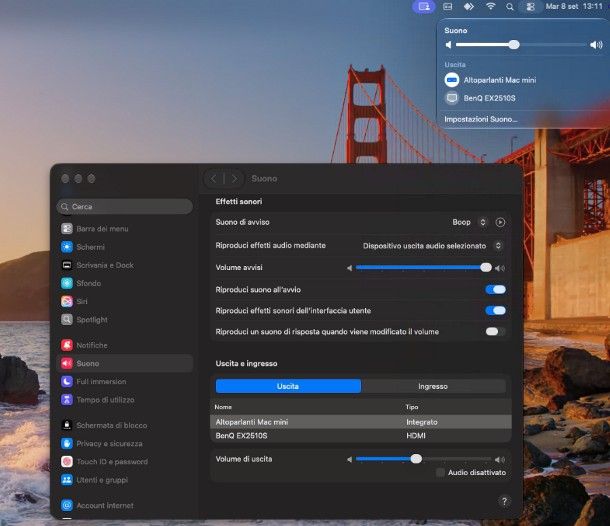Select Altoparlanti Mac mini output row

(x=361, y=422)
